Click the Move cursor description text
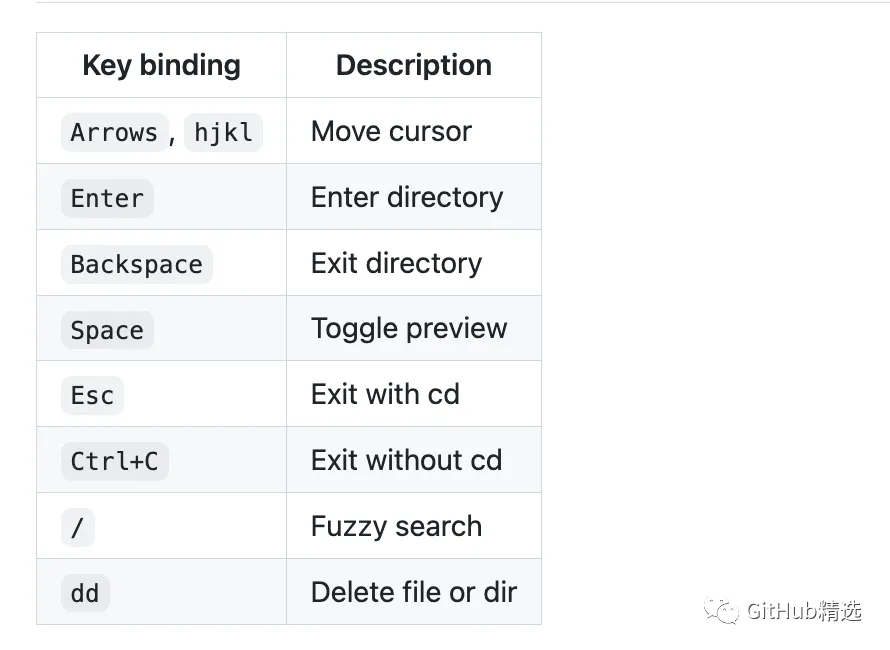 tap(391, 131)
